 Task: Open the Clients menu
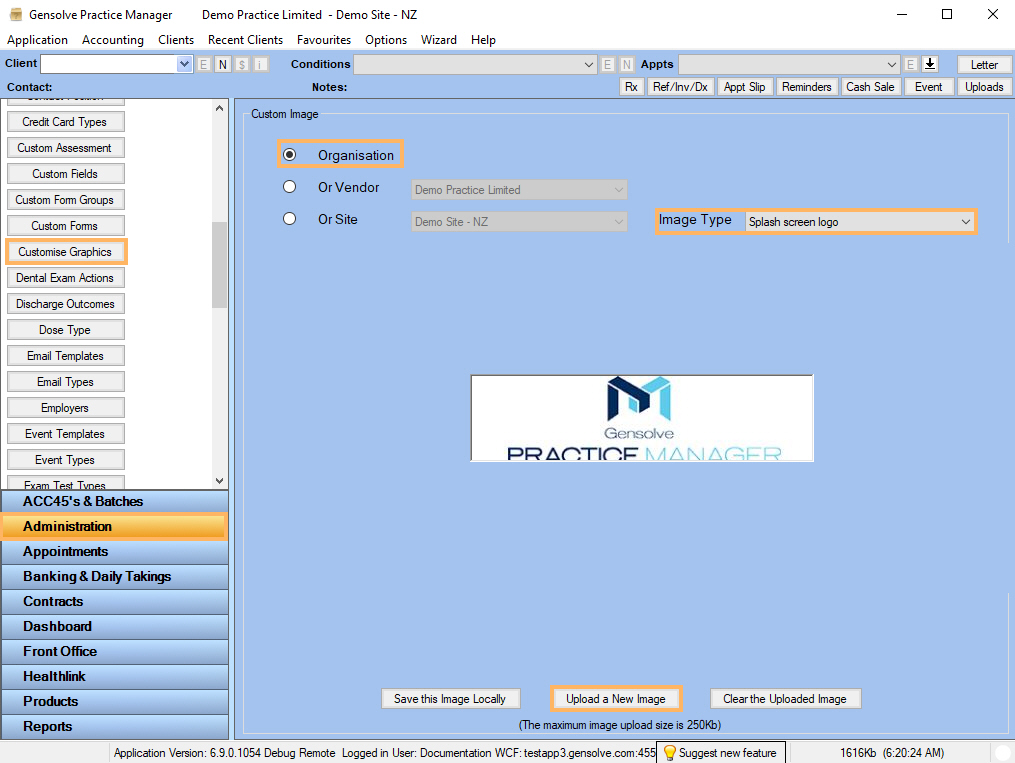coord(175,39)
